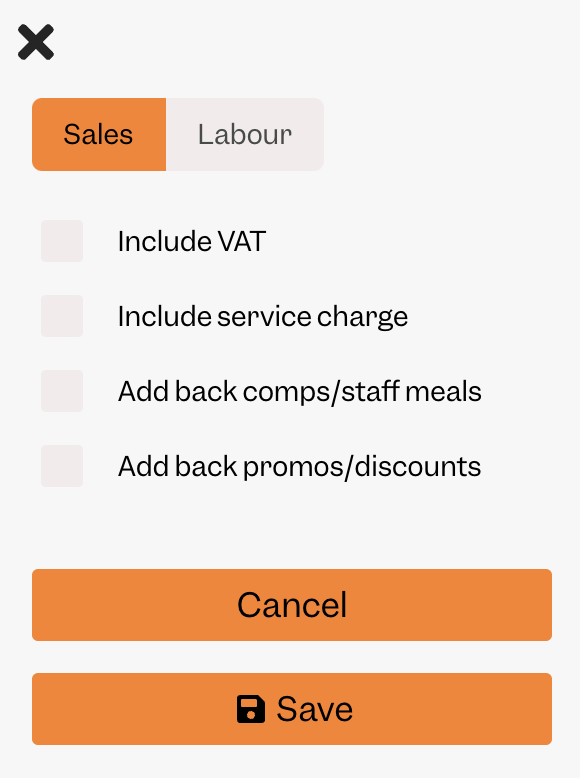
Task: Toggle the Add back promos/discounts checkbox
Action: (x=62, y=466)
